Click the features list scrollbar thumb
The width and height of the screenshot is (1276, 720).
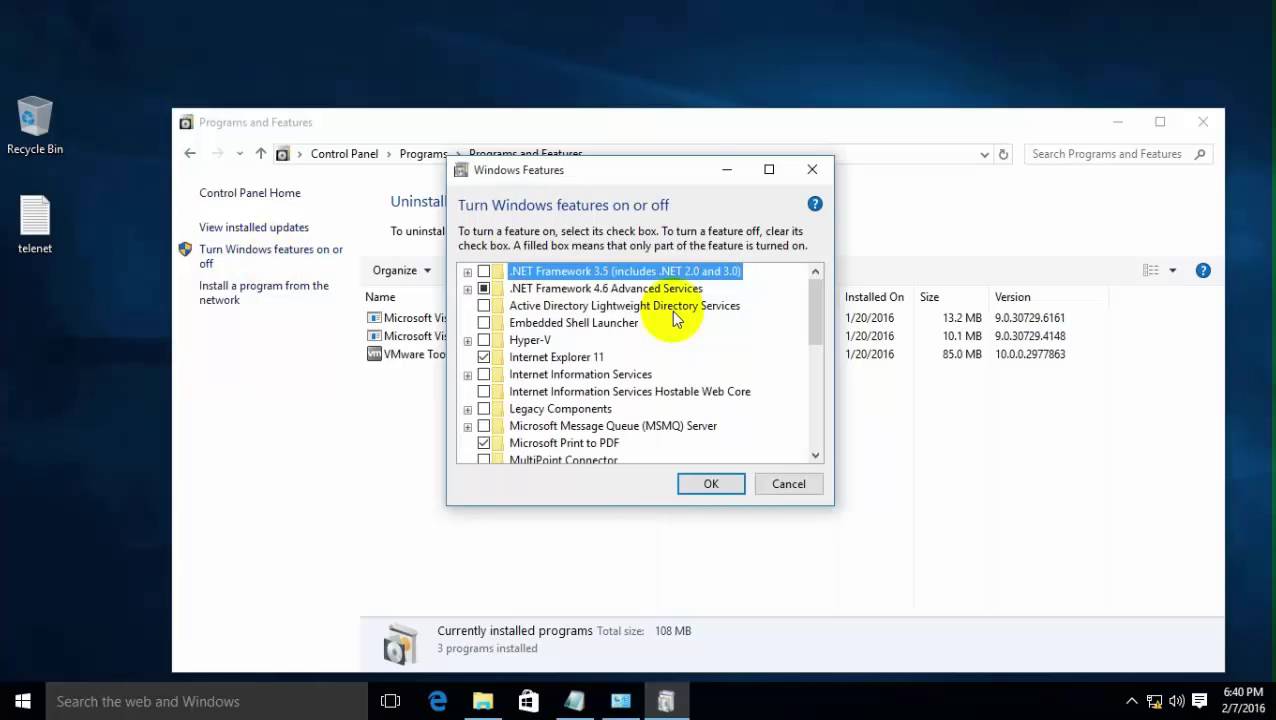click(815, 312)
